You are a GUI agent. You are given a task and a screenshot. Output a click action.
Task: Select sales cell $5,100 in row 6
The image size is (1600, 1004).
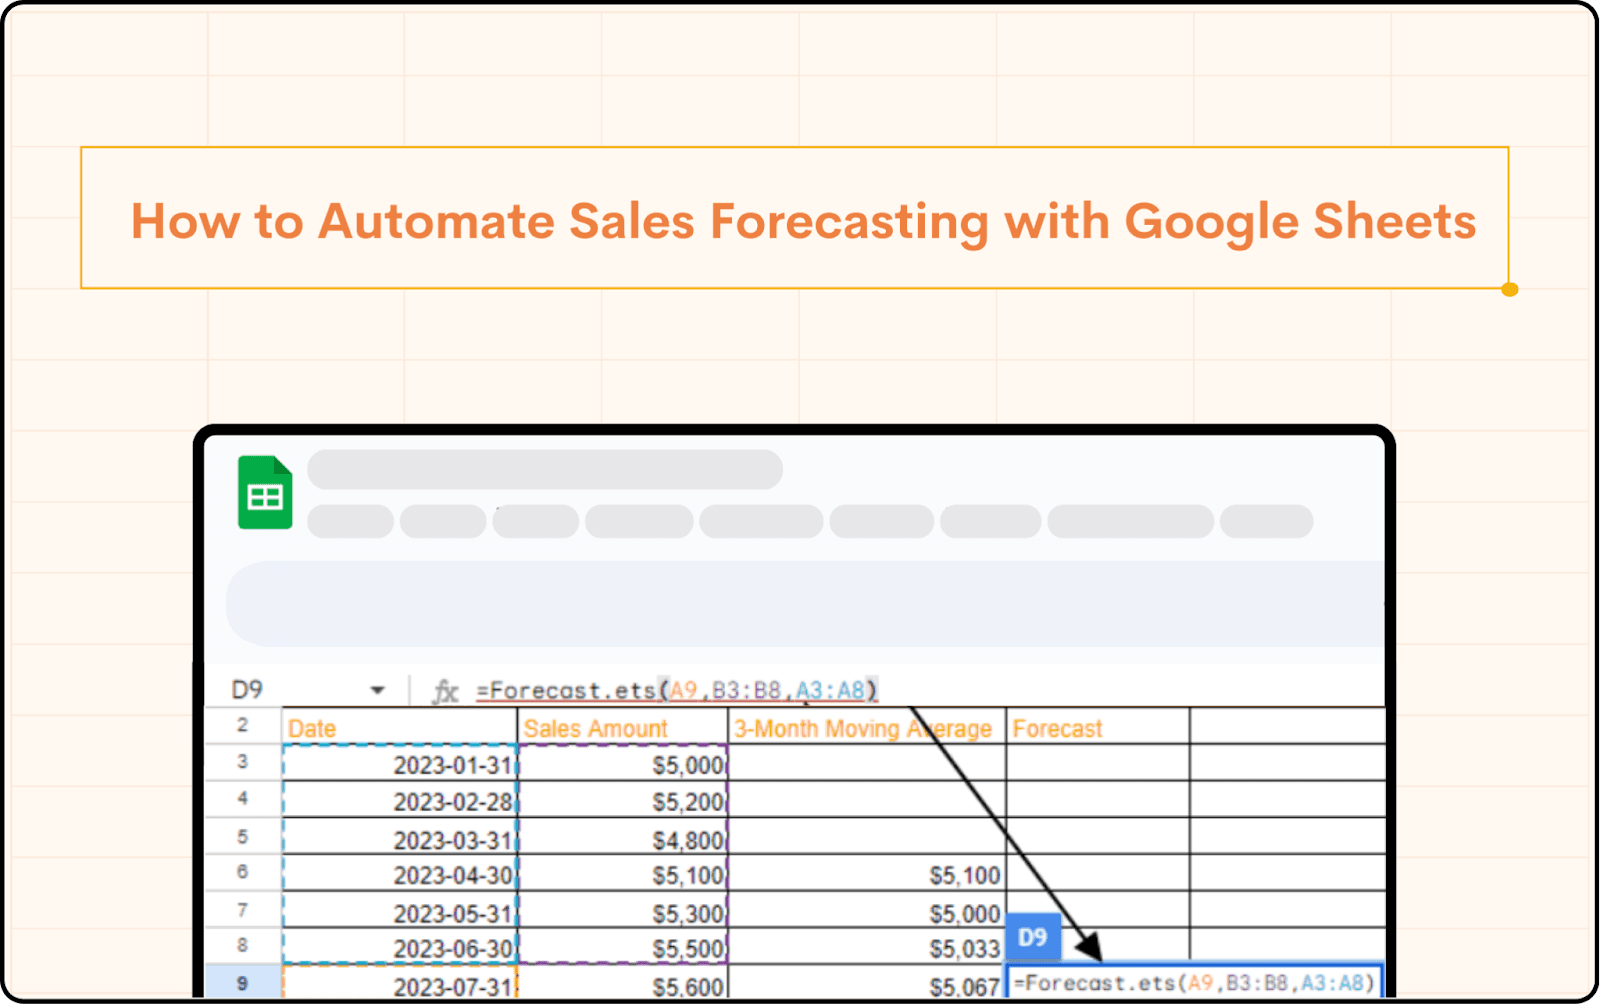(x=623, y=874)
